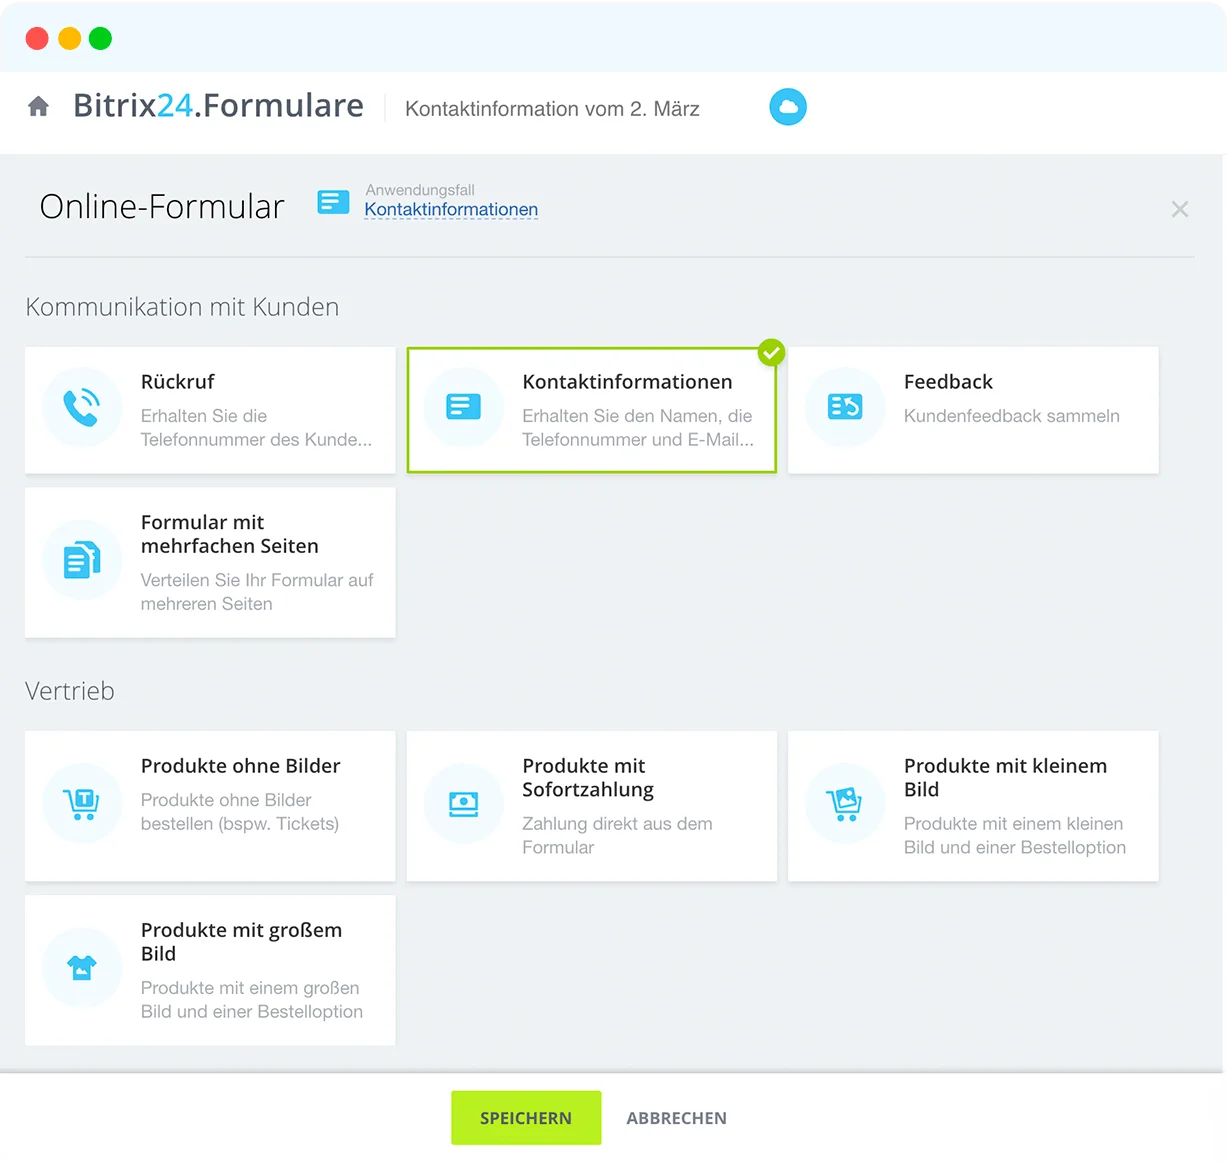The height and width of the screenshot is (1162, 1227).
Task: Choose Produkte ohne Bilder title
Action: 241,766
